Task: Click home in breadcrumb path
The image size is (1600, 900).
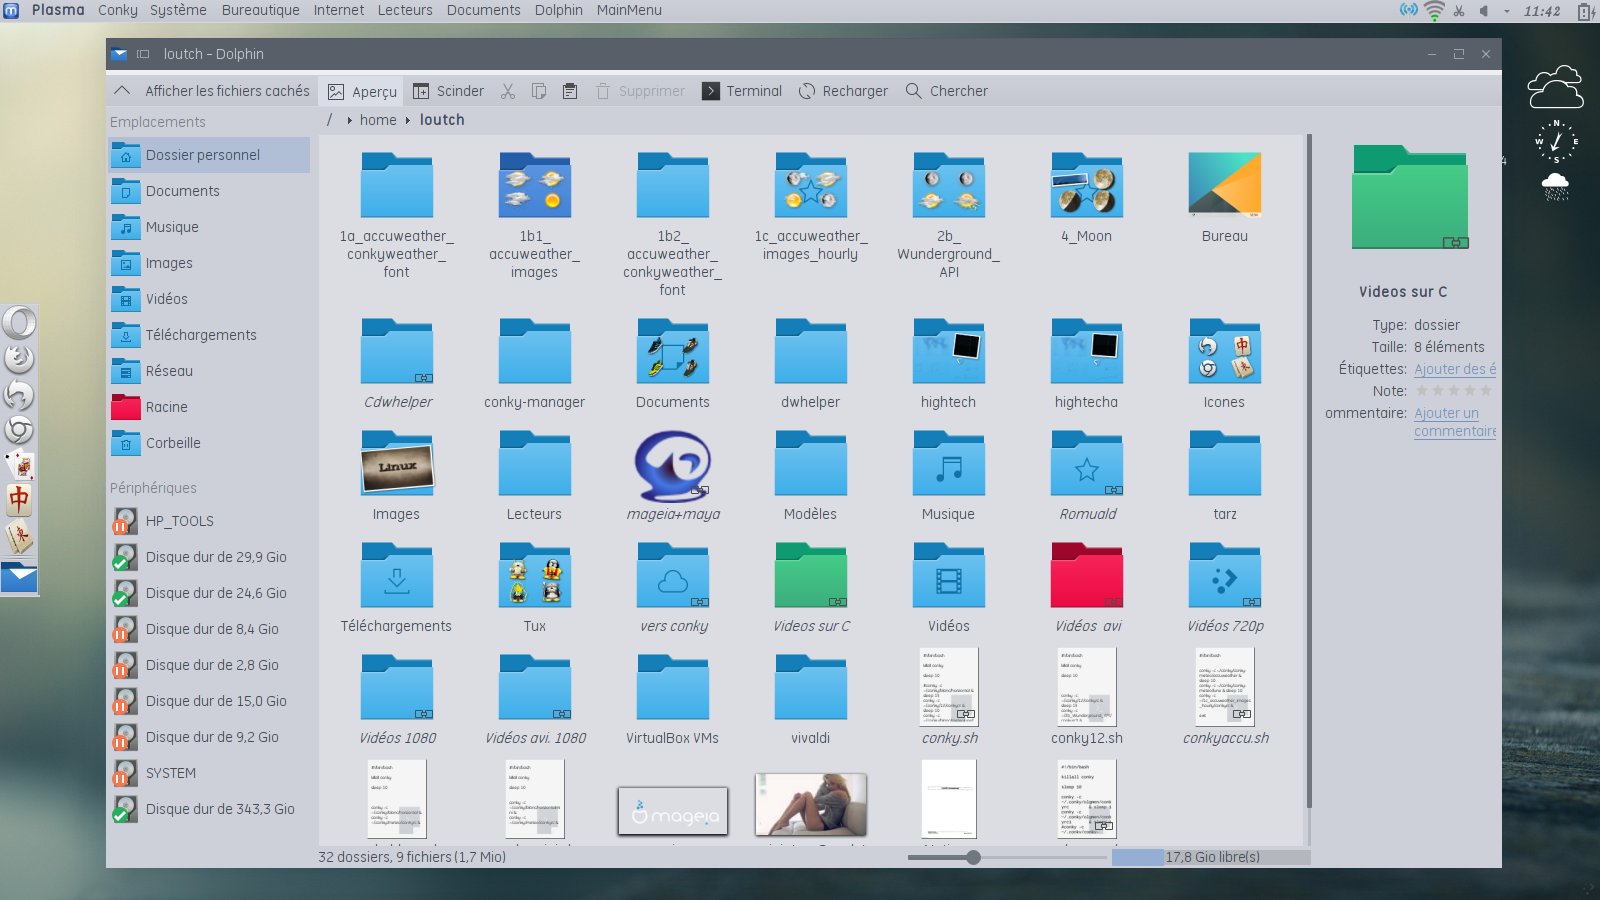Action: [x=378, y=120]
